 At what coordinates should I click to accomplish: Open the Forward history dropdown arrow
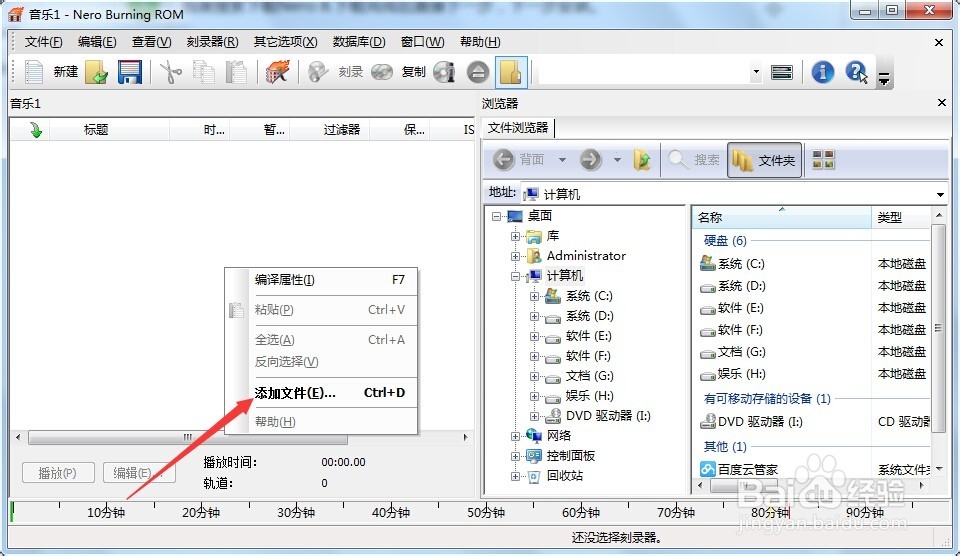click(617, 160)
